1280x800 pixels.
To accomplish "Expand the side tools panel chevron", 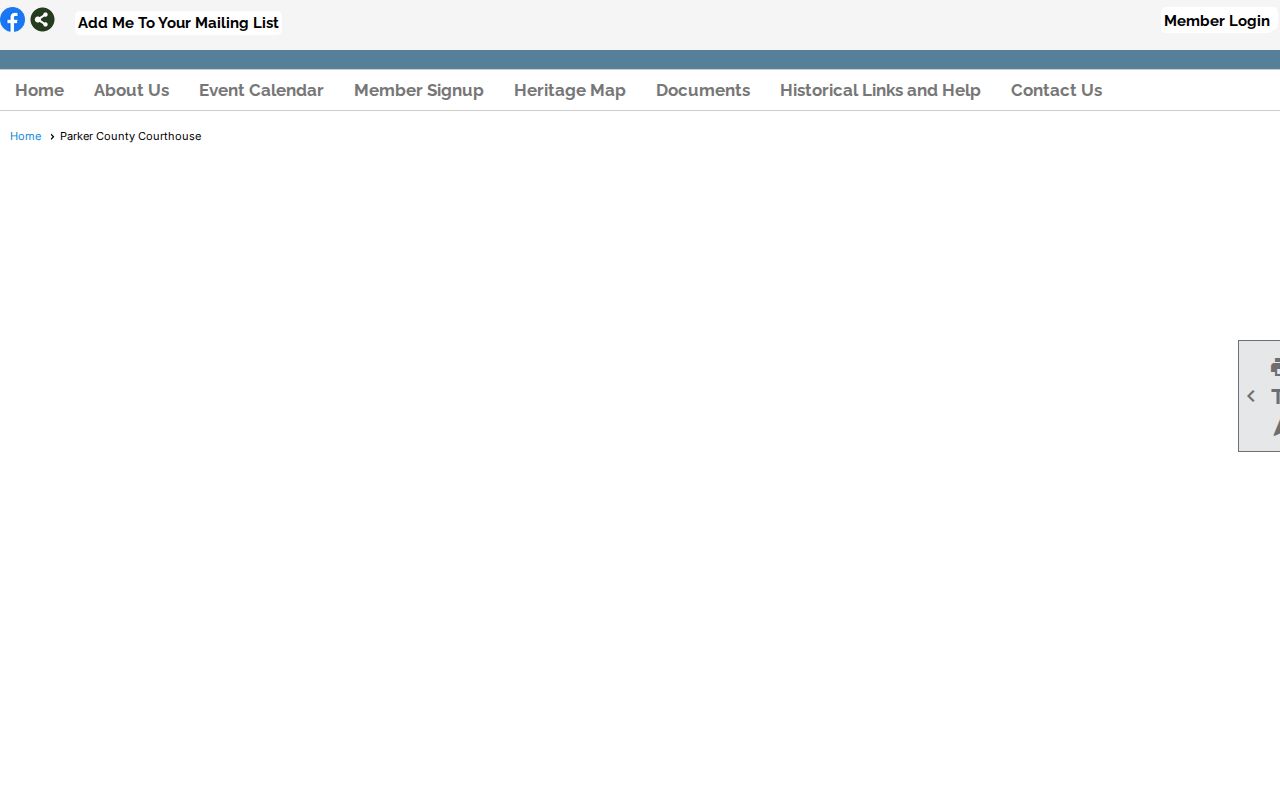I will (x=1251, y=396).
